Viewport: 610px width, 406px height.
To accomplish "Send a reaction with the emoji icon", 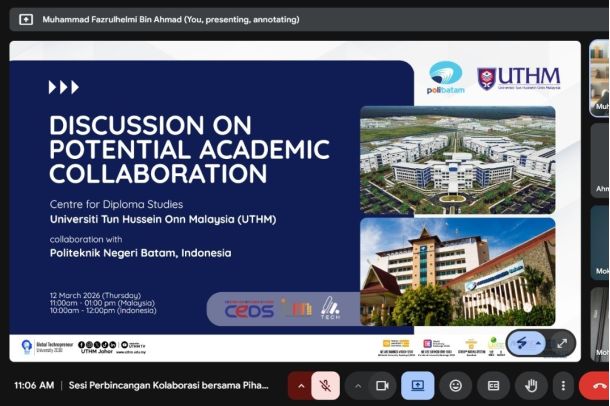I will pyautogui.click(x=456, y=385).
